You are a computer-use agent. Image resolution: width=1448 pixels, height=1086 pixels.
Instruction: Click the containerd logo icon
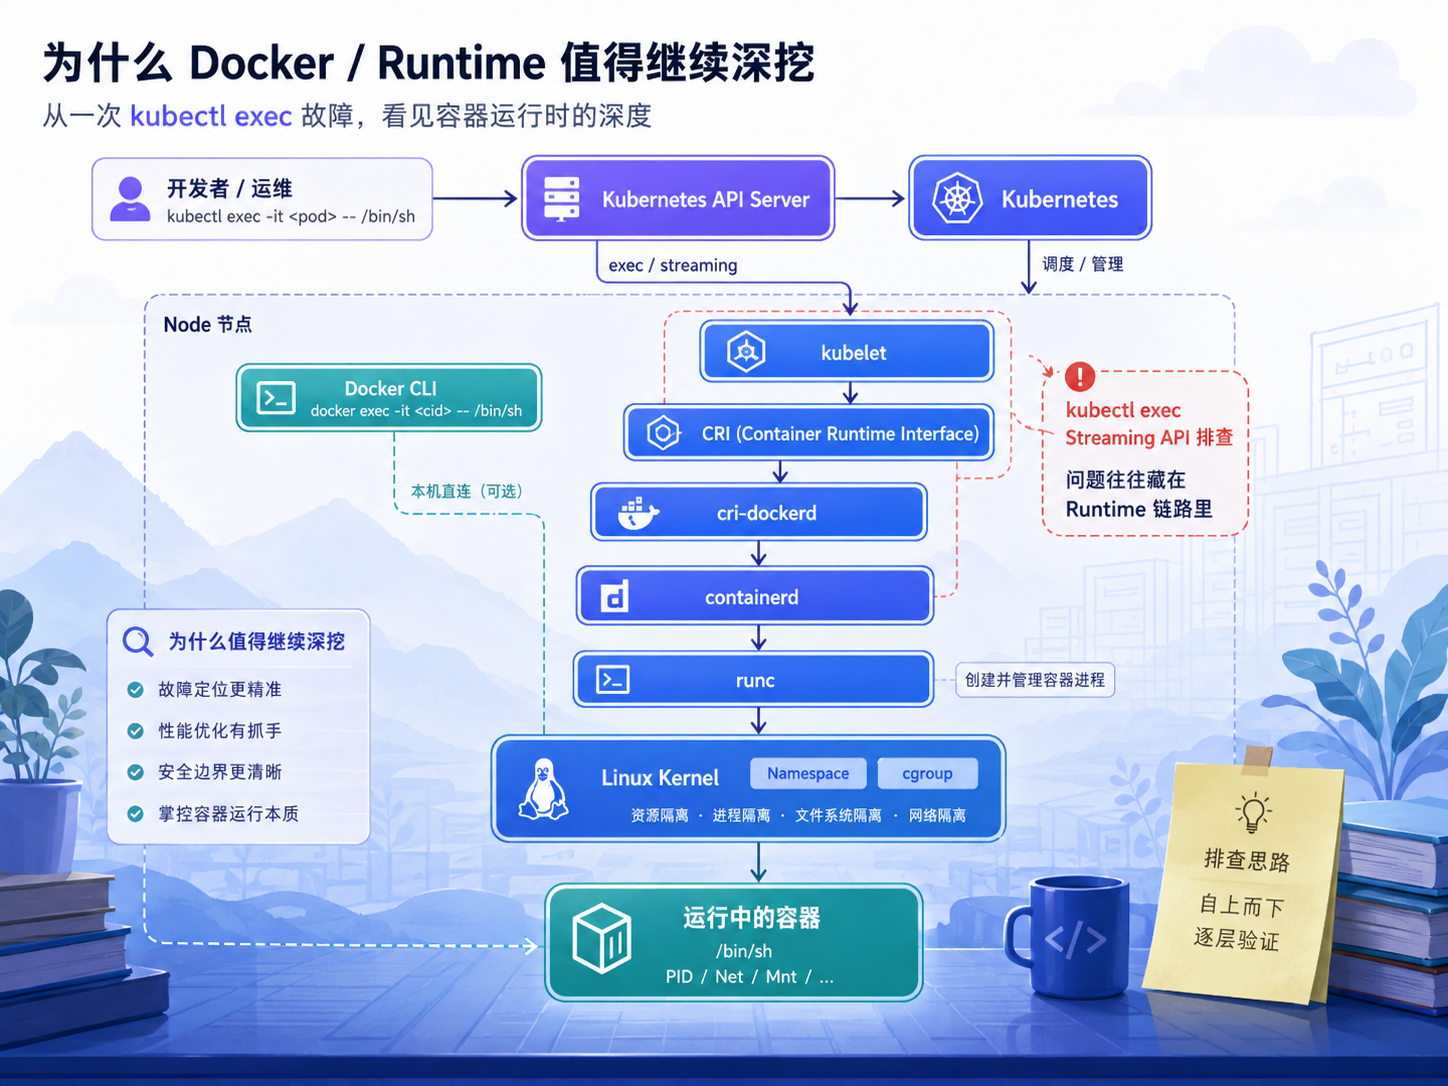614,596
